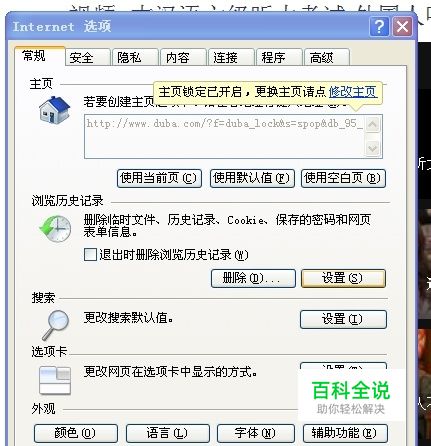
Task: Switch to the 安全 tab
Action: click(x=87, y=57)
